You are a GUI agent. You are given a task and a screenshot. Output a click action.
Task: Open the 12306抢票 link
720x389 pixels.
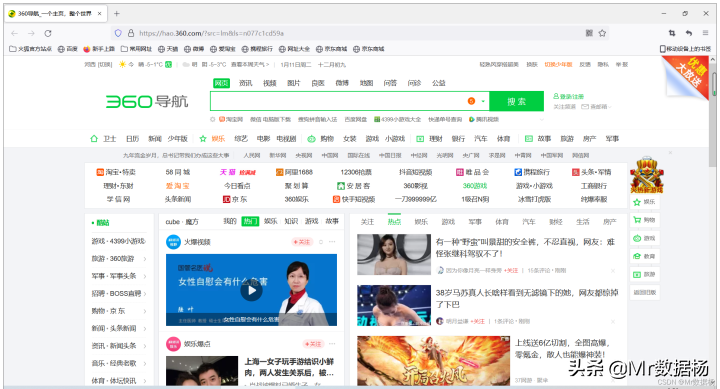tap(356, 172)
